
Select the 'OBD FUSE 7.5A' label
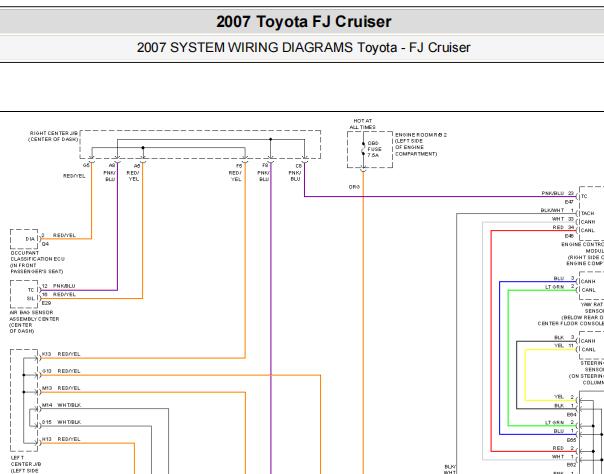(374, 149)
